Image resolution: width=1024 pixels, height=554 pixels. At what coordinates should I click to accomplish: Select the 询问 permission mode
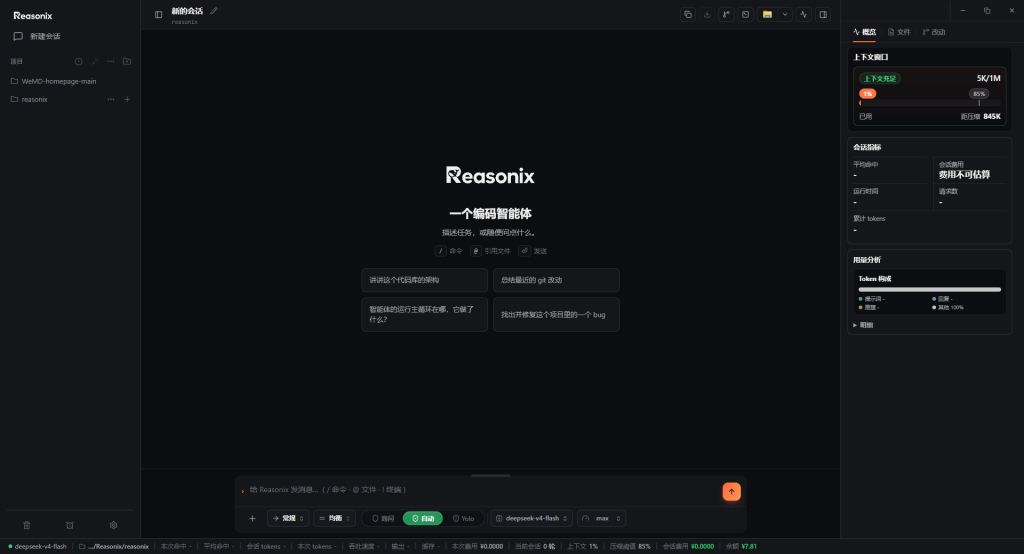pyautogui.click(x=383, y=519)
